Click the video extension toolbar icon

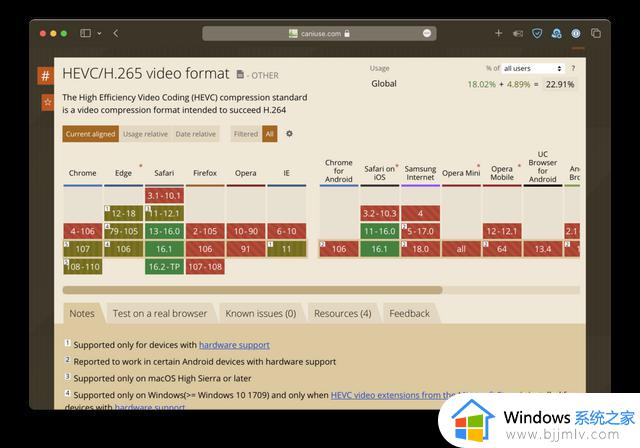[518, 33]
